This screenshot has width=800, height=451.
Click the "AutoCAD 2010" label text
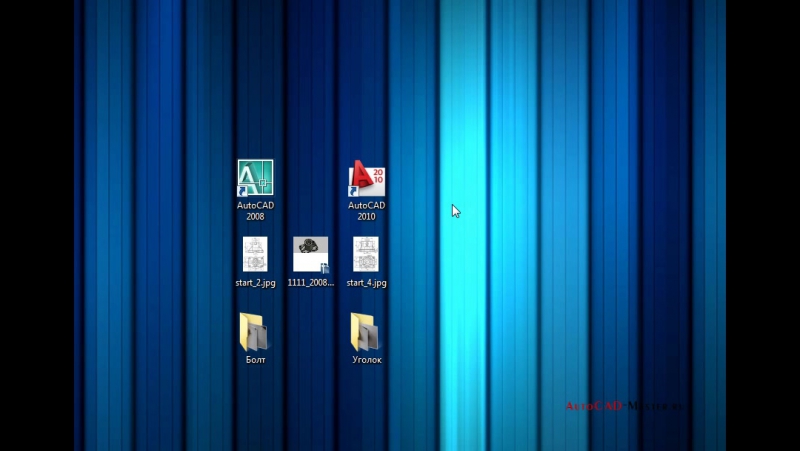[366, 211]
